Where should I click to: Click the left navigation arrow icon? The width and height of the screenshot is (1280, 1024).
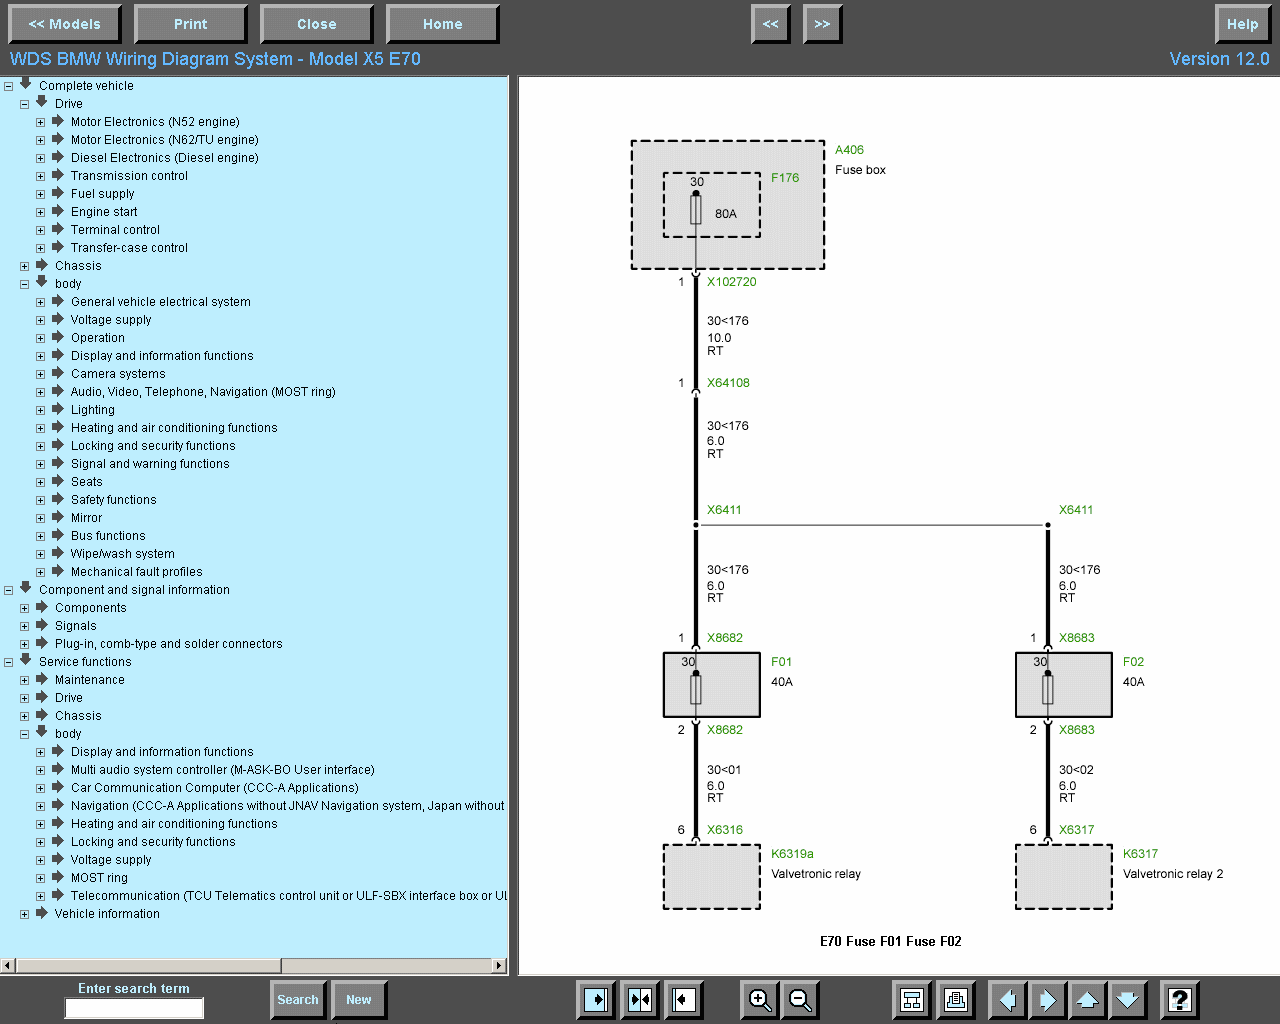pos(1007,1000)
